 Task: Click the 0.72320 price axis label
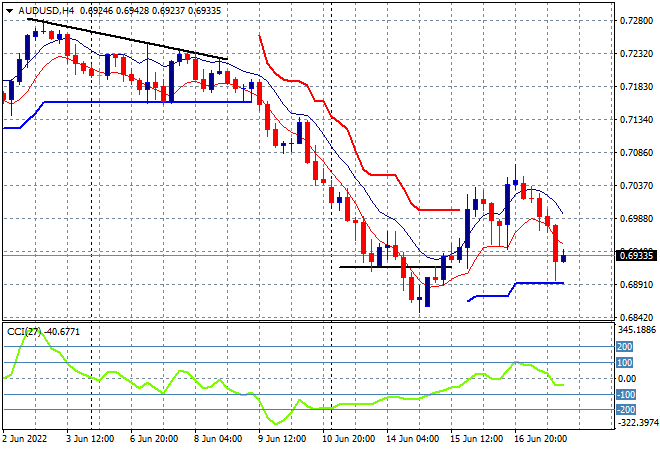click(x=636, y=53)
